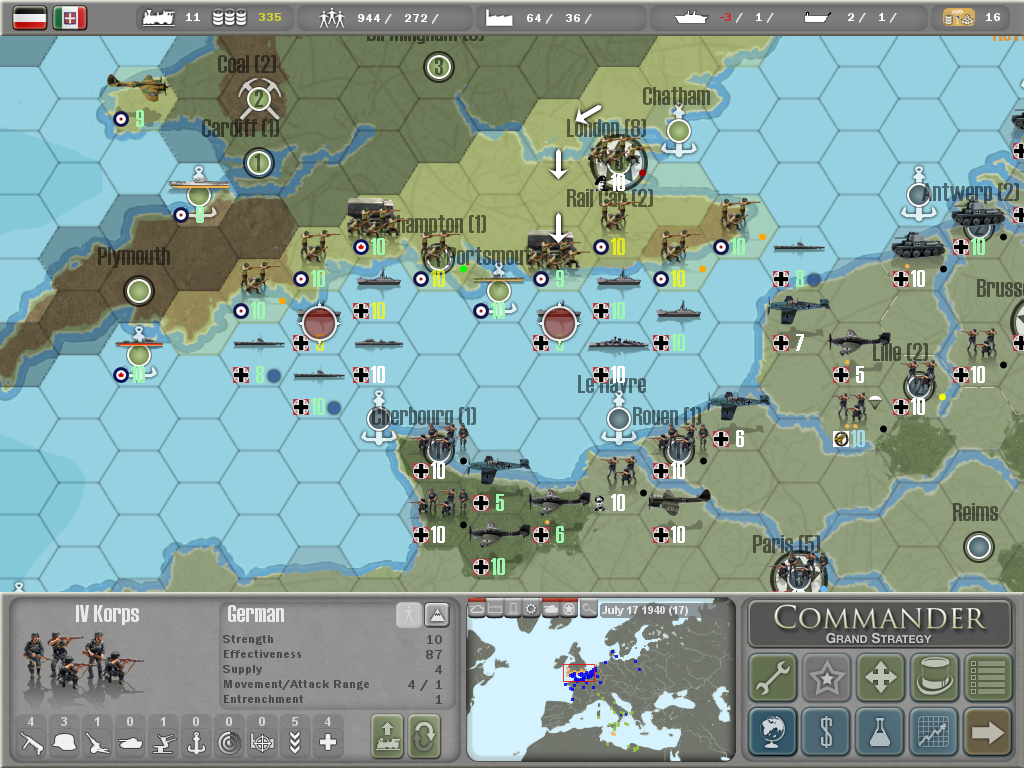Viewport: 1024px width, 768px height.
Task: Open the top hat diplomacy button
Action: 934,678
